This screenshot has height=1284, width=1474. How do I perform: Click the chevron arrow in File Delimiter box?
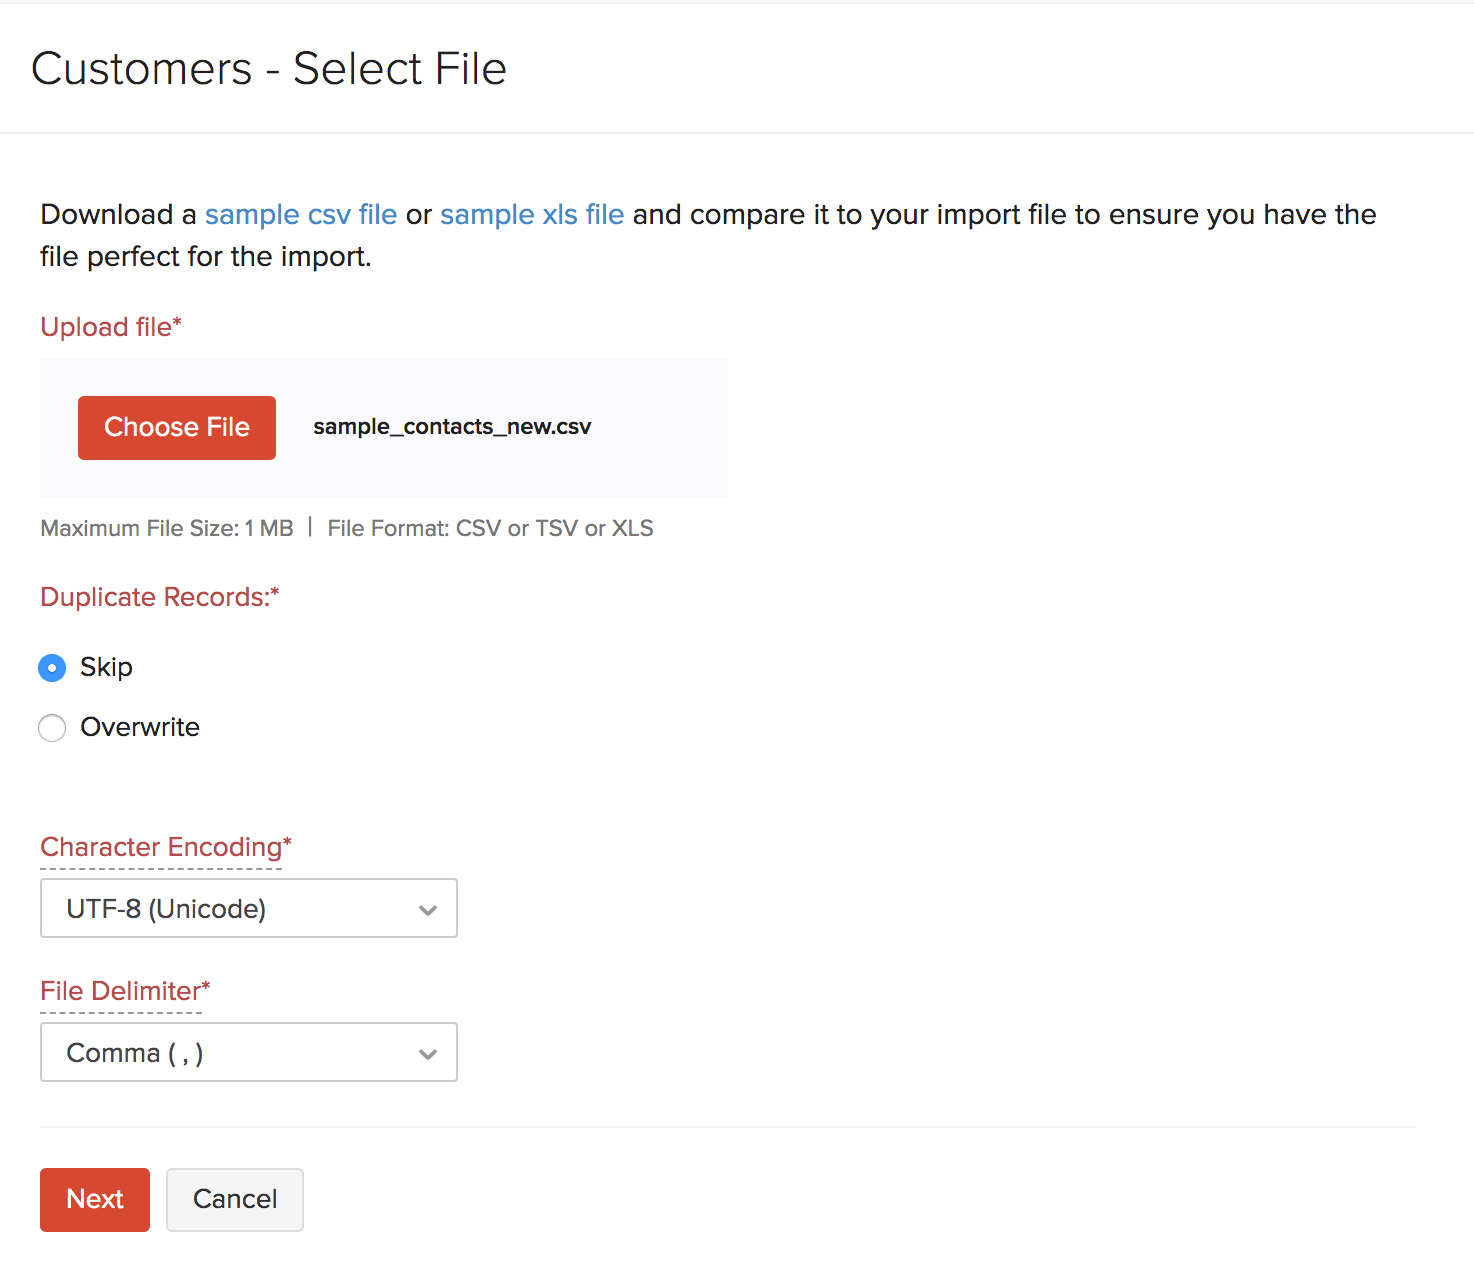point(428,1054)
